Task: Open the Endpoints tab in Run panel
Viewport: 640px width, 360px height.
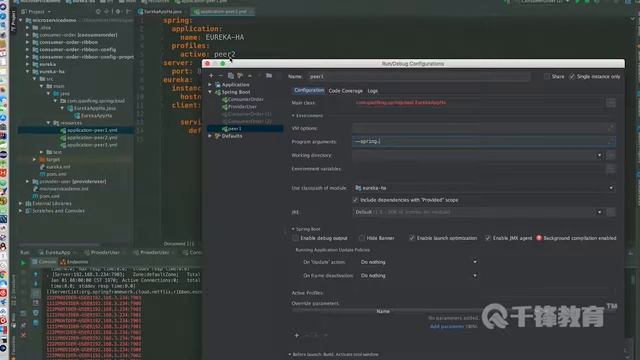Action: point(74,262)
